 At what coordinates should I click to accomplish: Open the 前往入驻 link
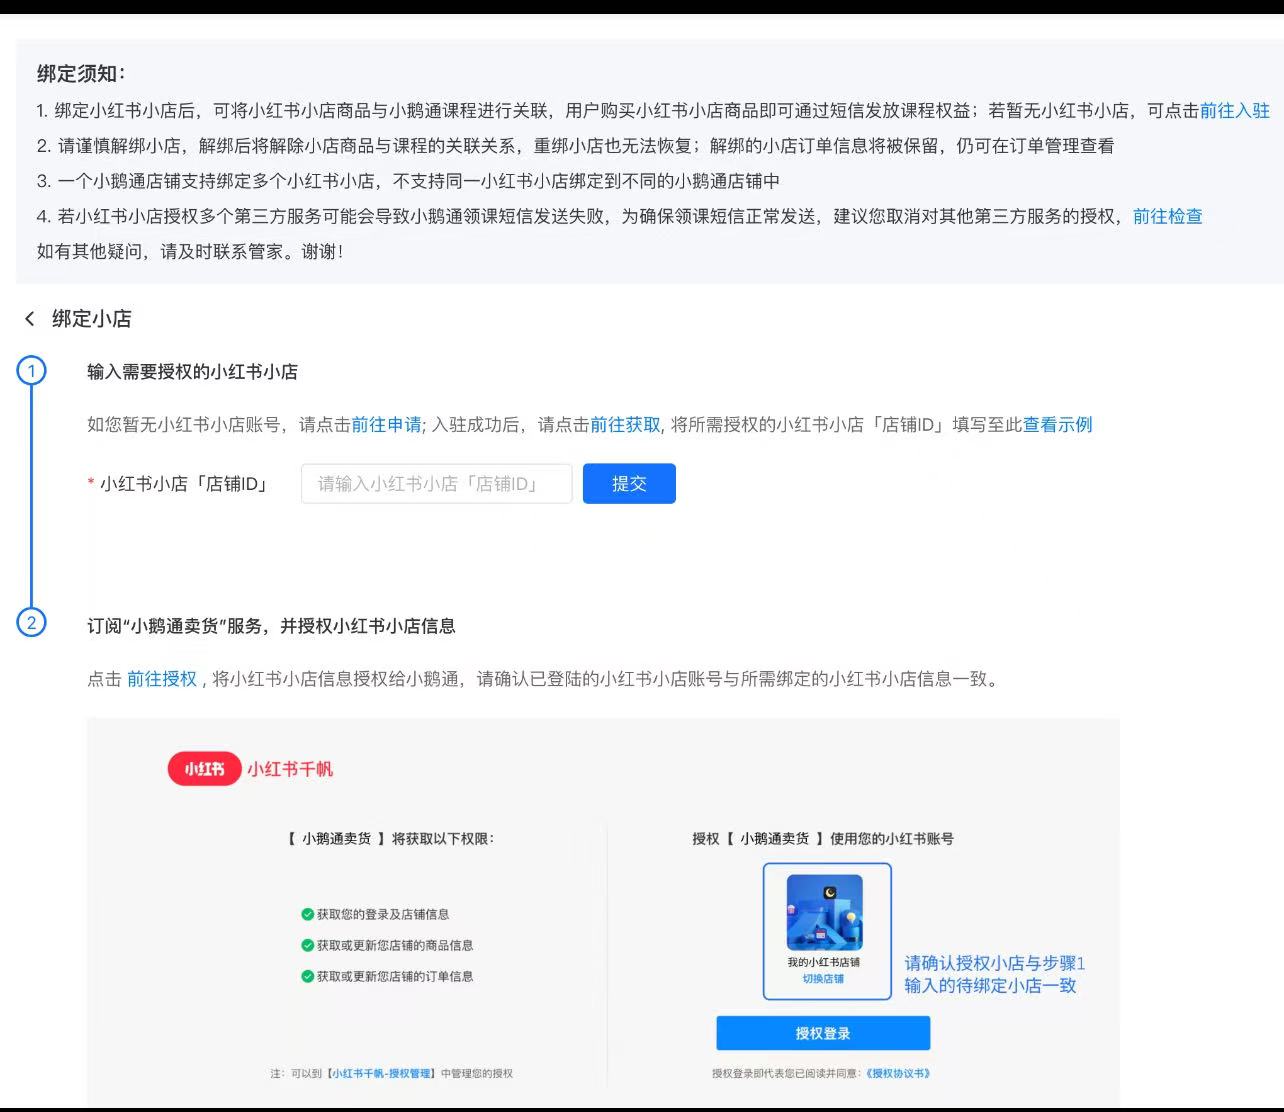pyautogui.click(x=1234, y=110)
